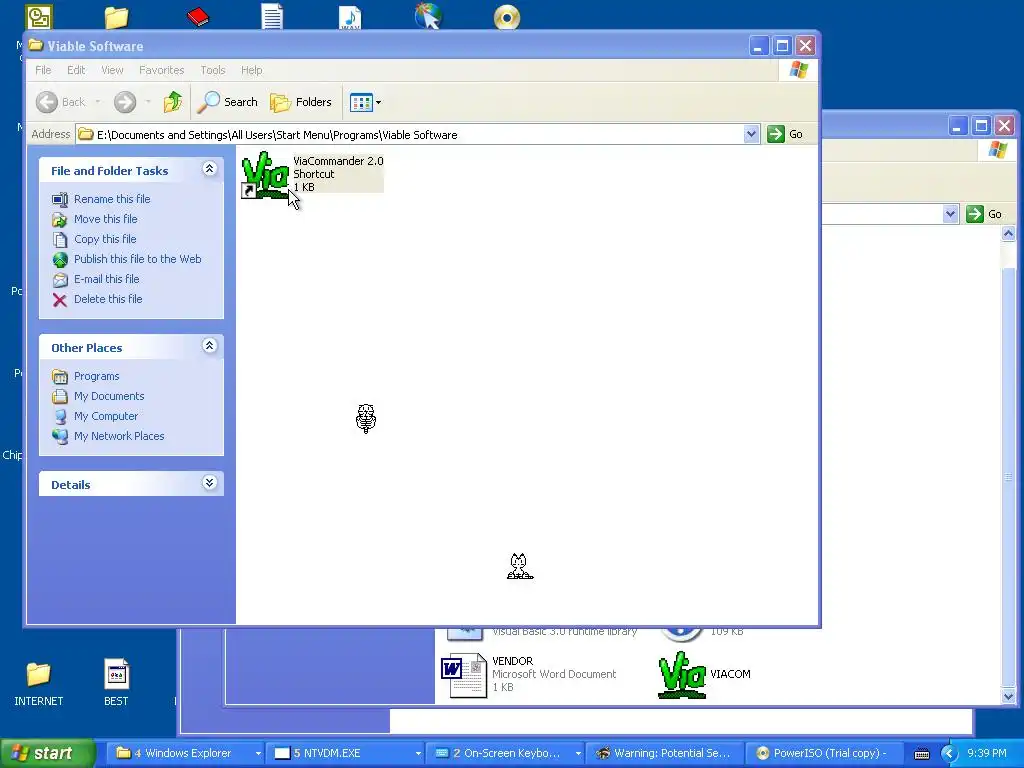Click Publish this file to the Web
The image size is (1024, 768).
pyautogui.click(x=137, y=259)
